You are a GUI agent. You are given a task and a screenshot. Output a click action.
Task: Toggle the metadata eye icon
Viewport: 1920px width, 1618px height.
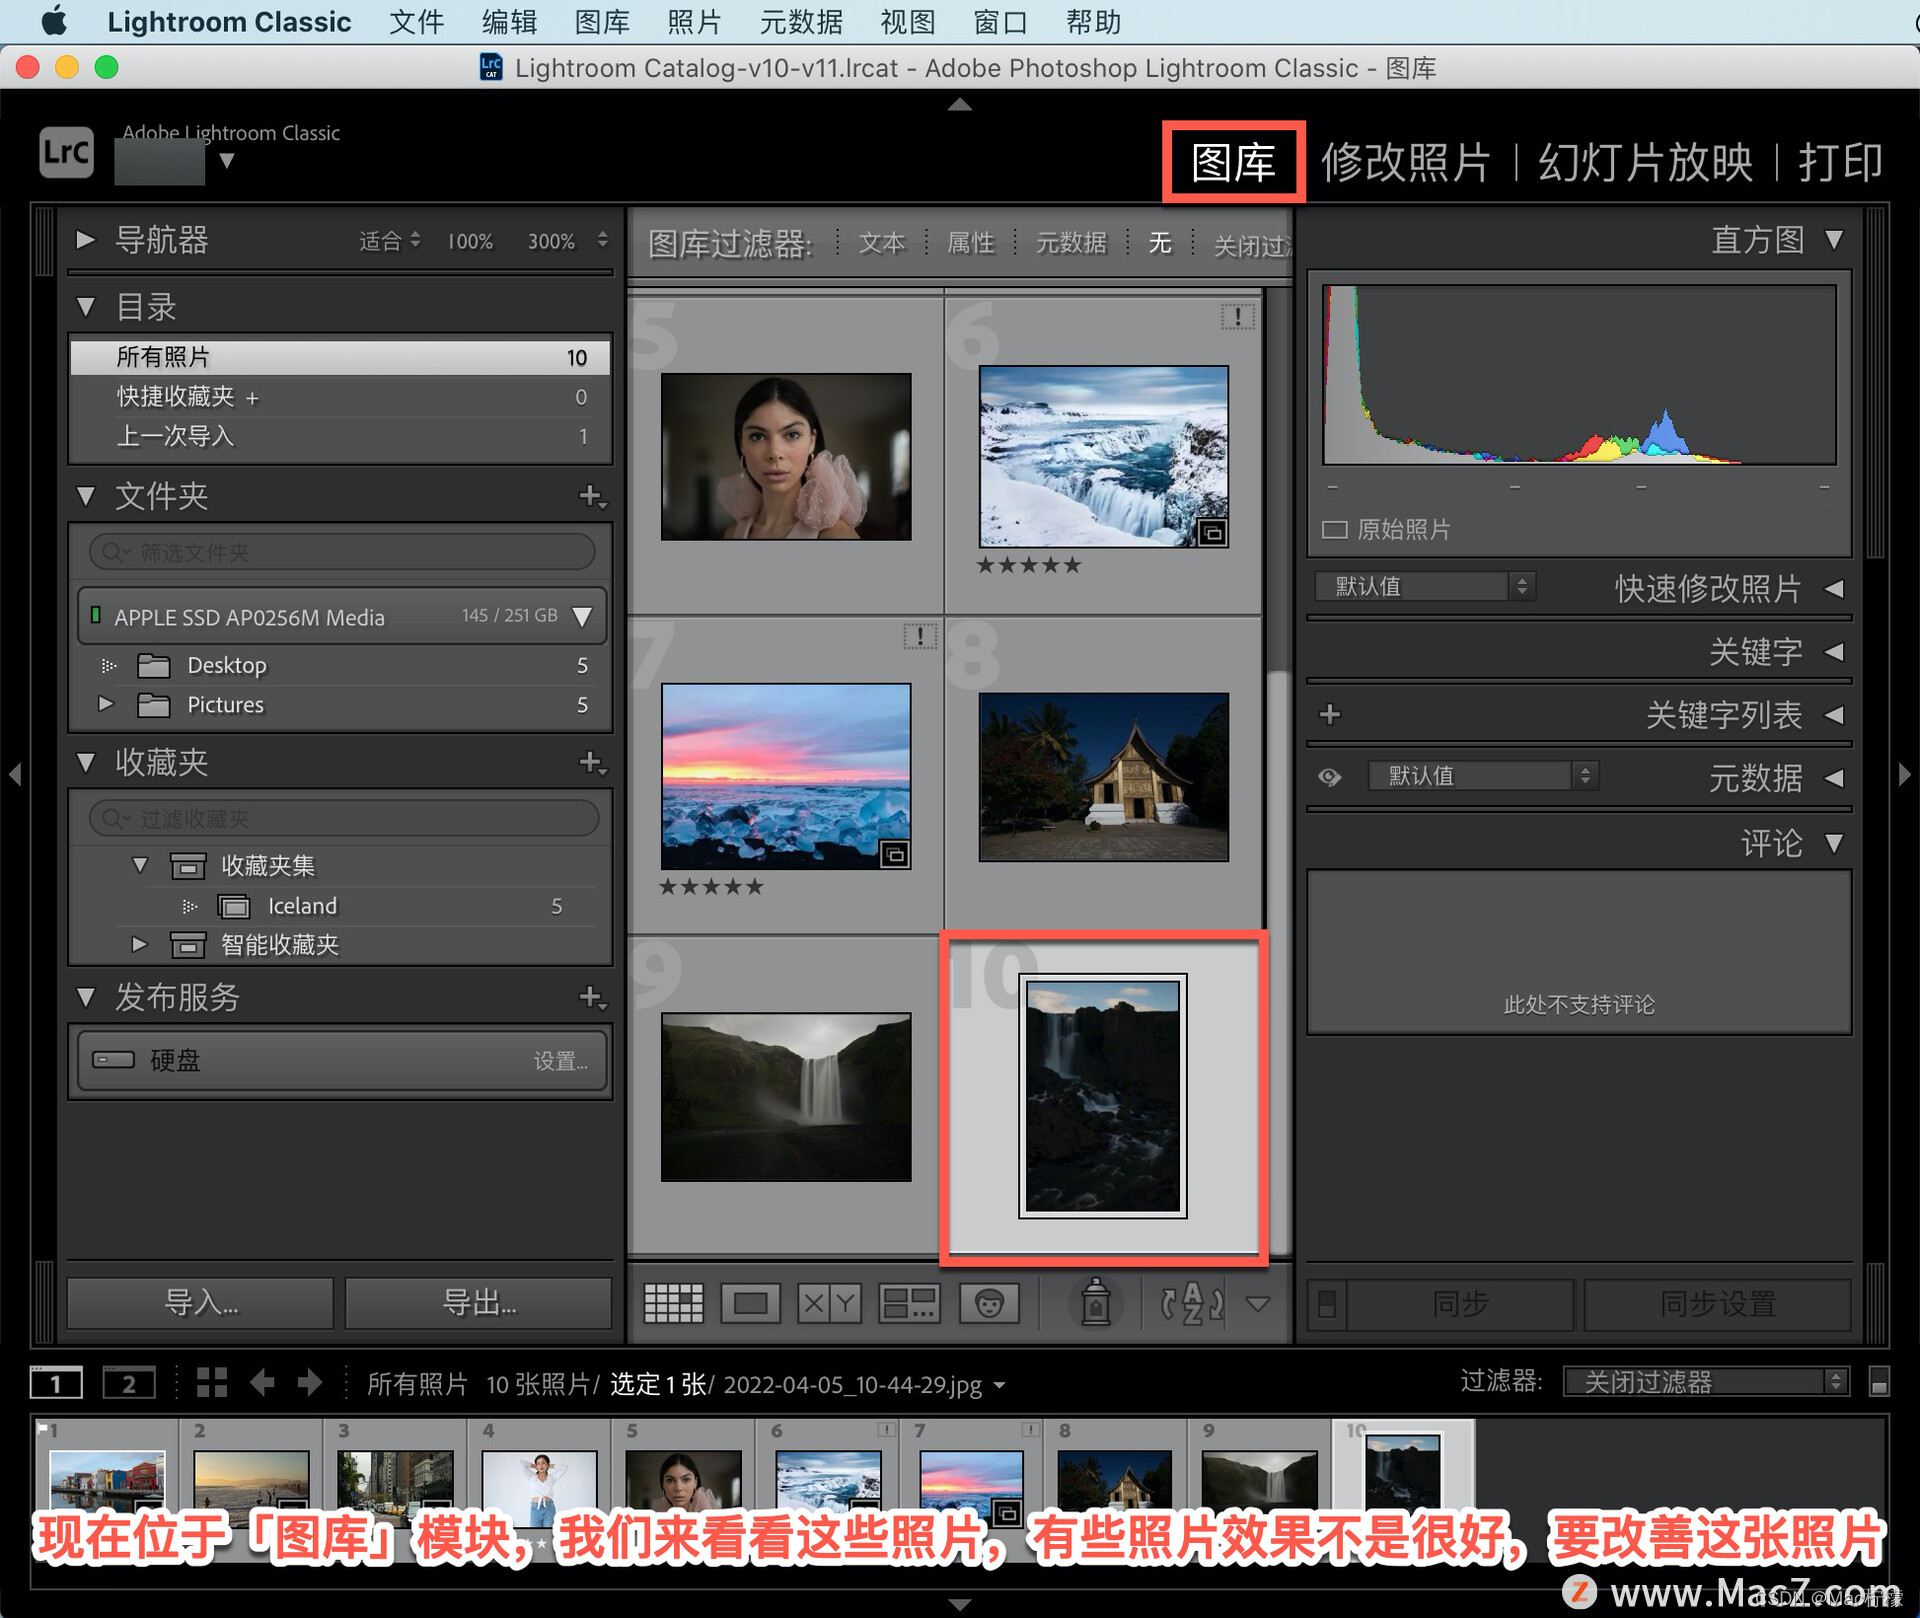(x=1329, y=777)
